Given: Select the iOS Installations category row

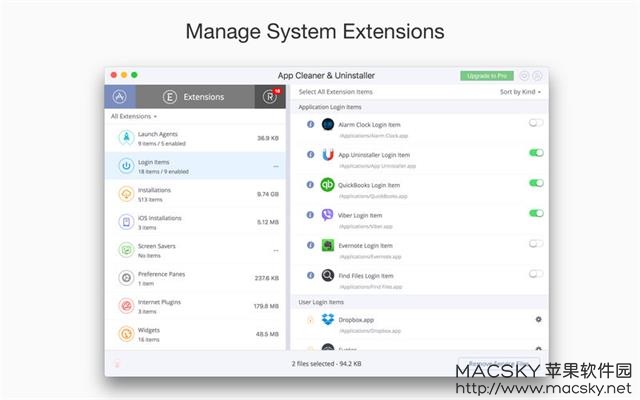Looking at the screenshot, I should [195, 222].
